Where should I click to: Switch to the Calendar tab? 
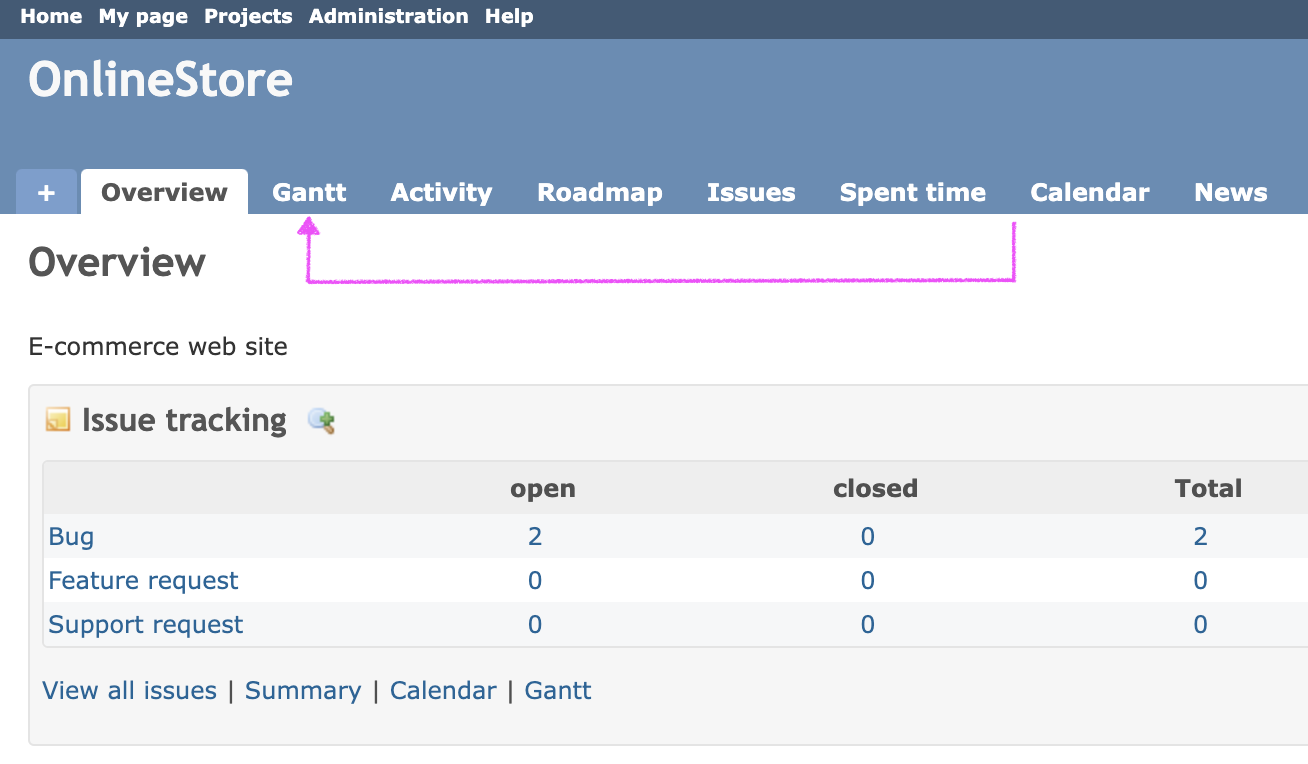click(x=1089, y=192)
